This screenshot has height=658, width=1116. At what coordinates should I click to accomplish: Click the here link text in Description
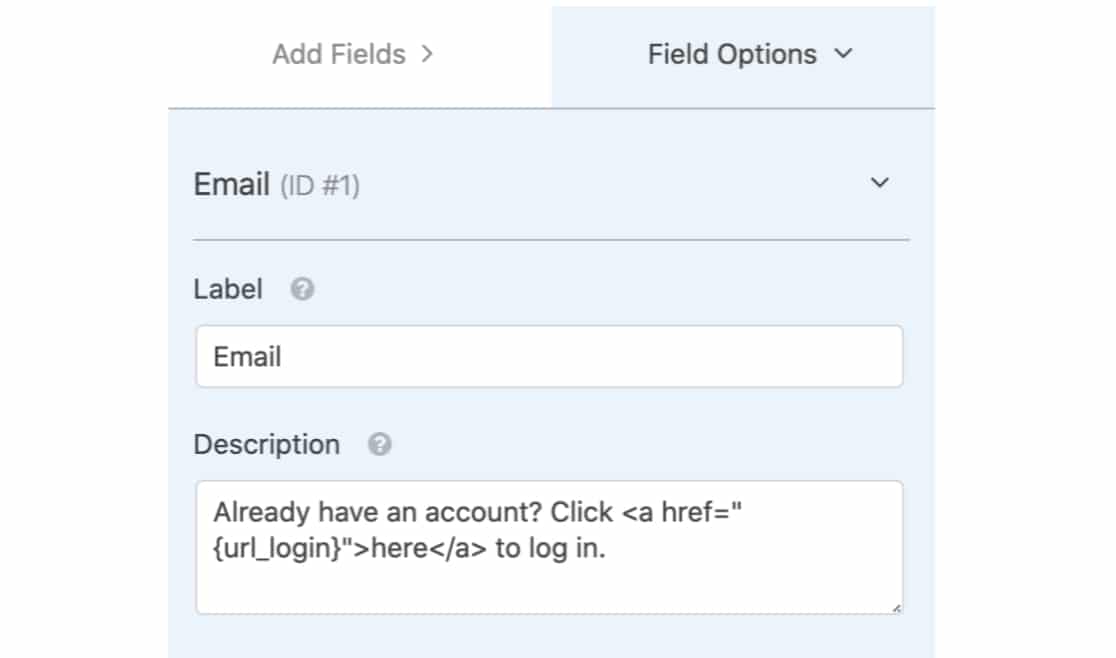pyautogui.click(x=399, y=548)
